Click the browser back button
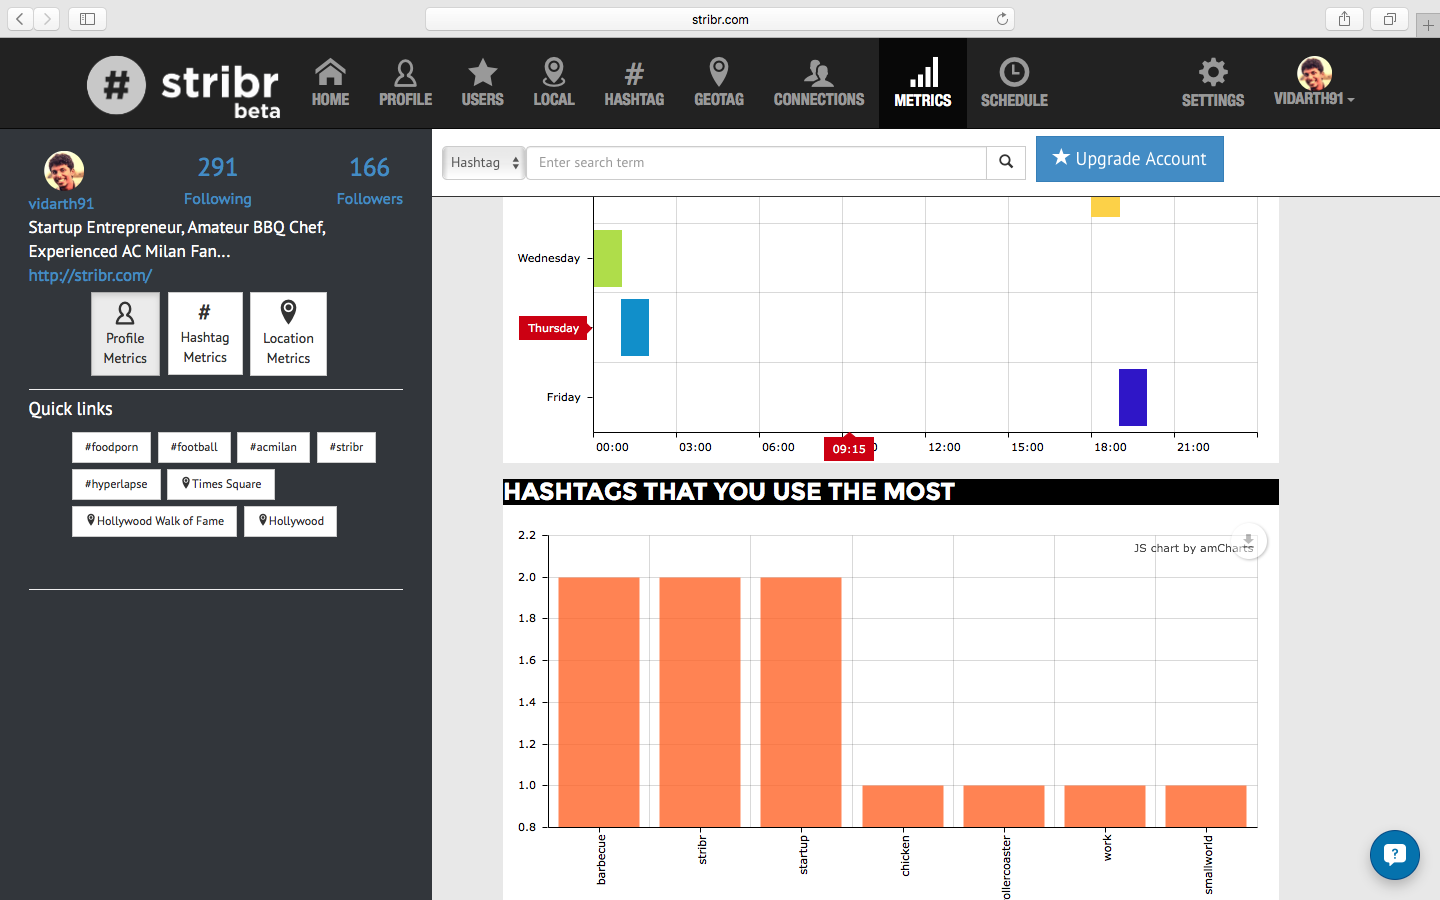 click(x=20, y=19)
